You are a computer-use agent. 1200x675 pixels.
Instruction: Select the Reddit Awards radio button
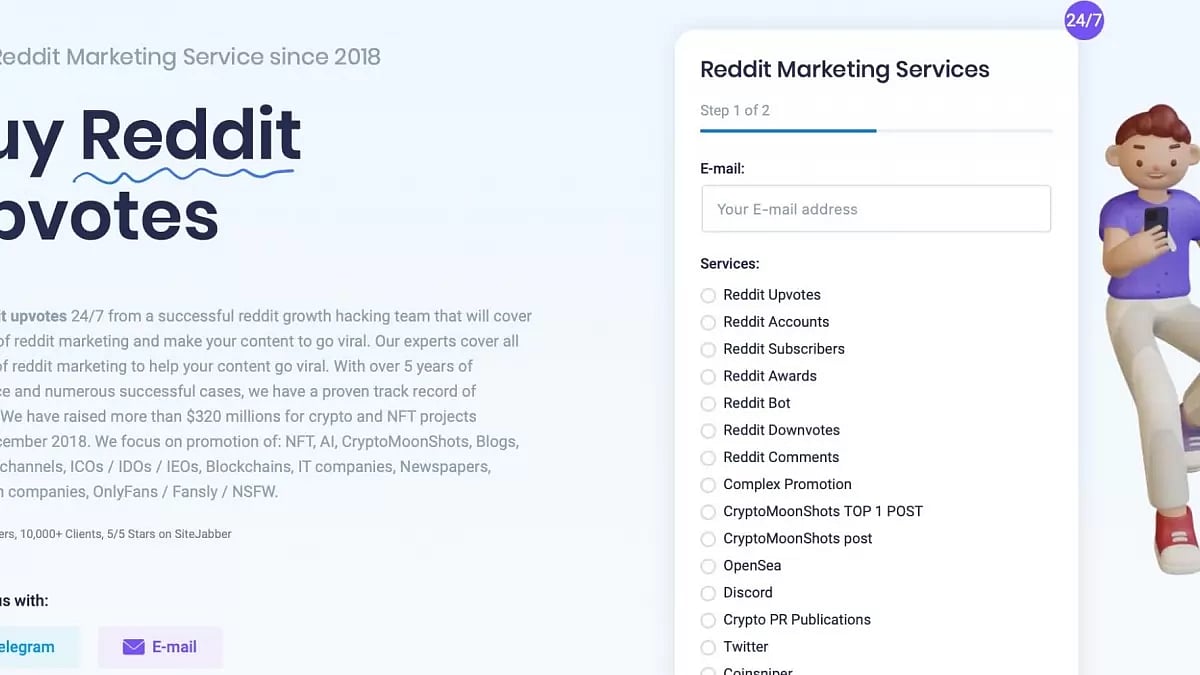pos(708,376)
